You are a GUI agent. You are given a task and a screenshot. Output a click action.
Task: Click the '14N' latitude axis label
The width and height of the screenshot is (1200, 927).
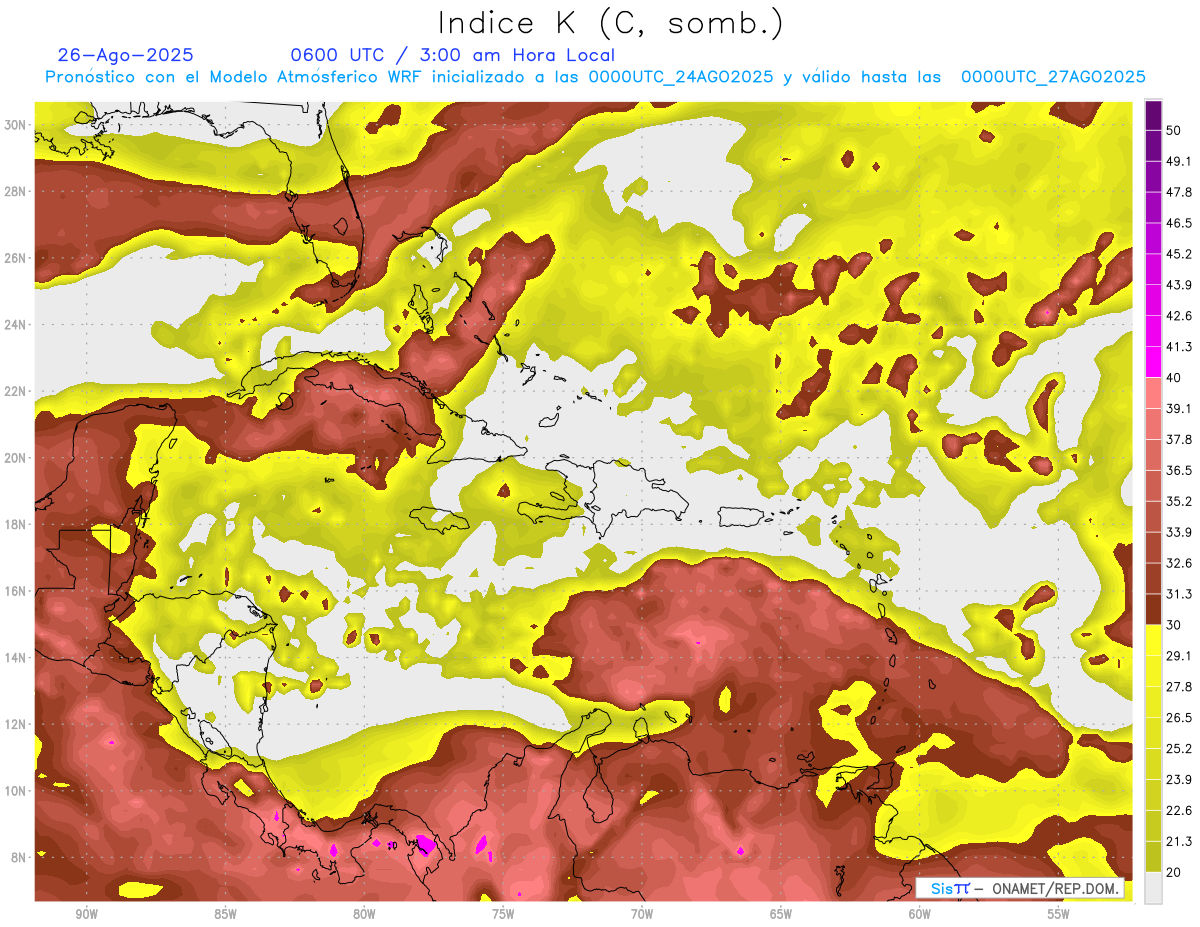[16, 658]
